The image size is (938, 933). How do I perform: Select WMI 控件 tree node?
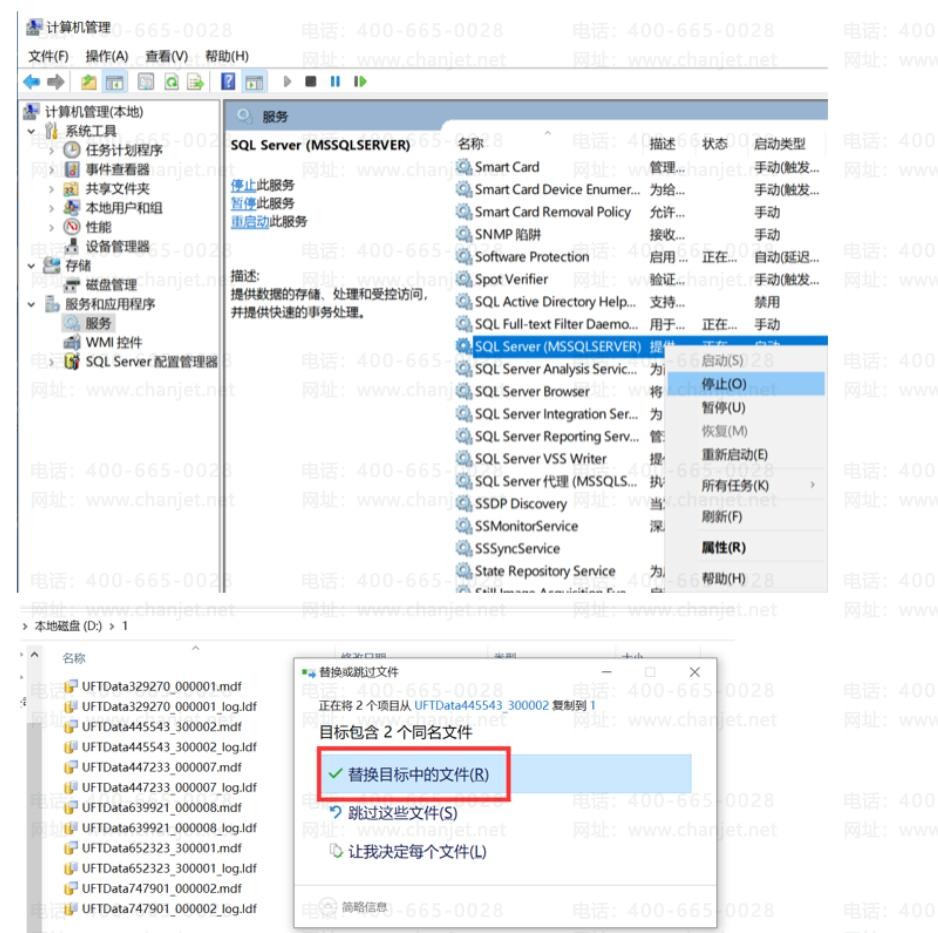[x=114, y=342]
